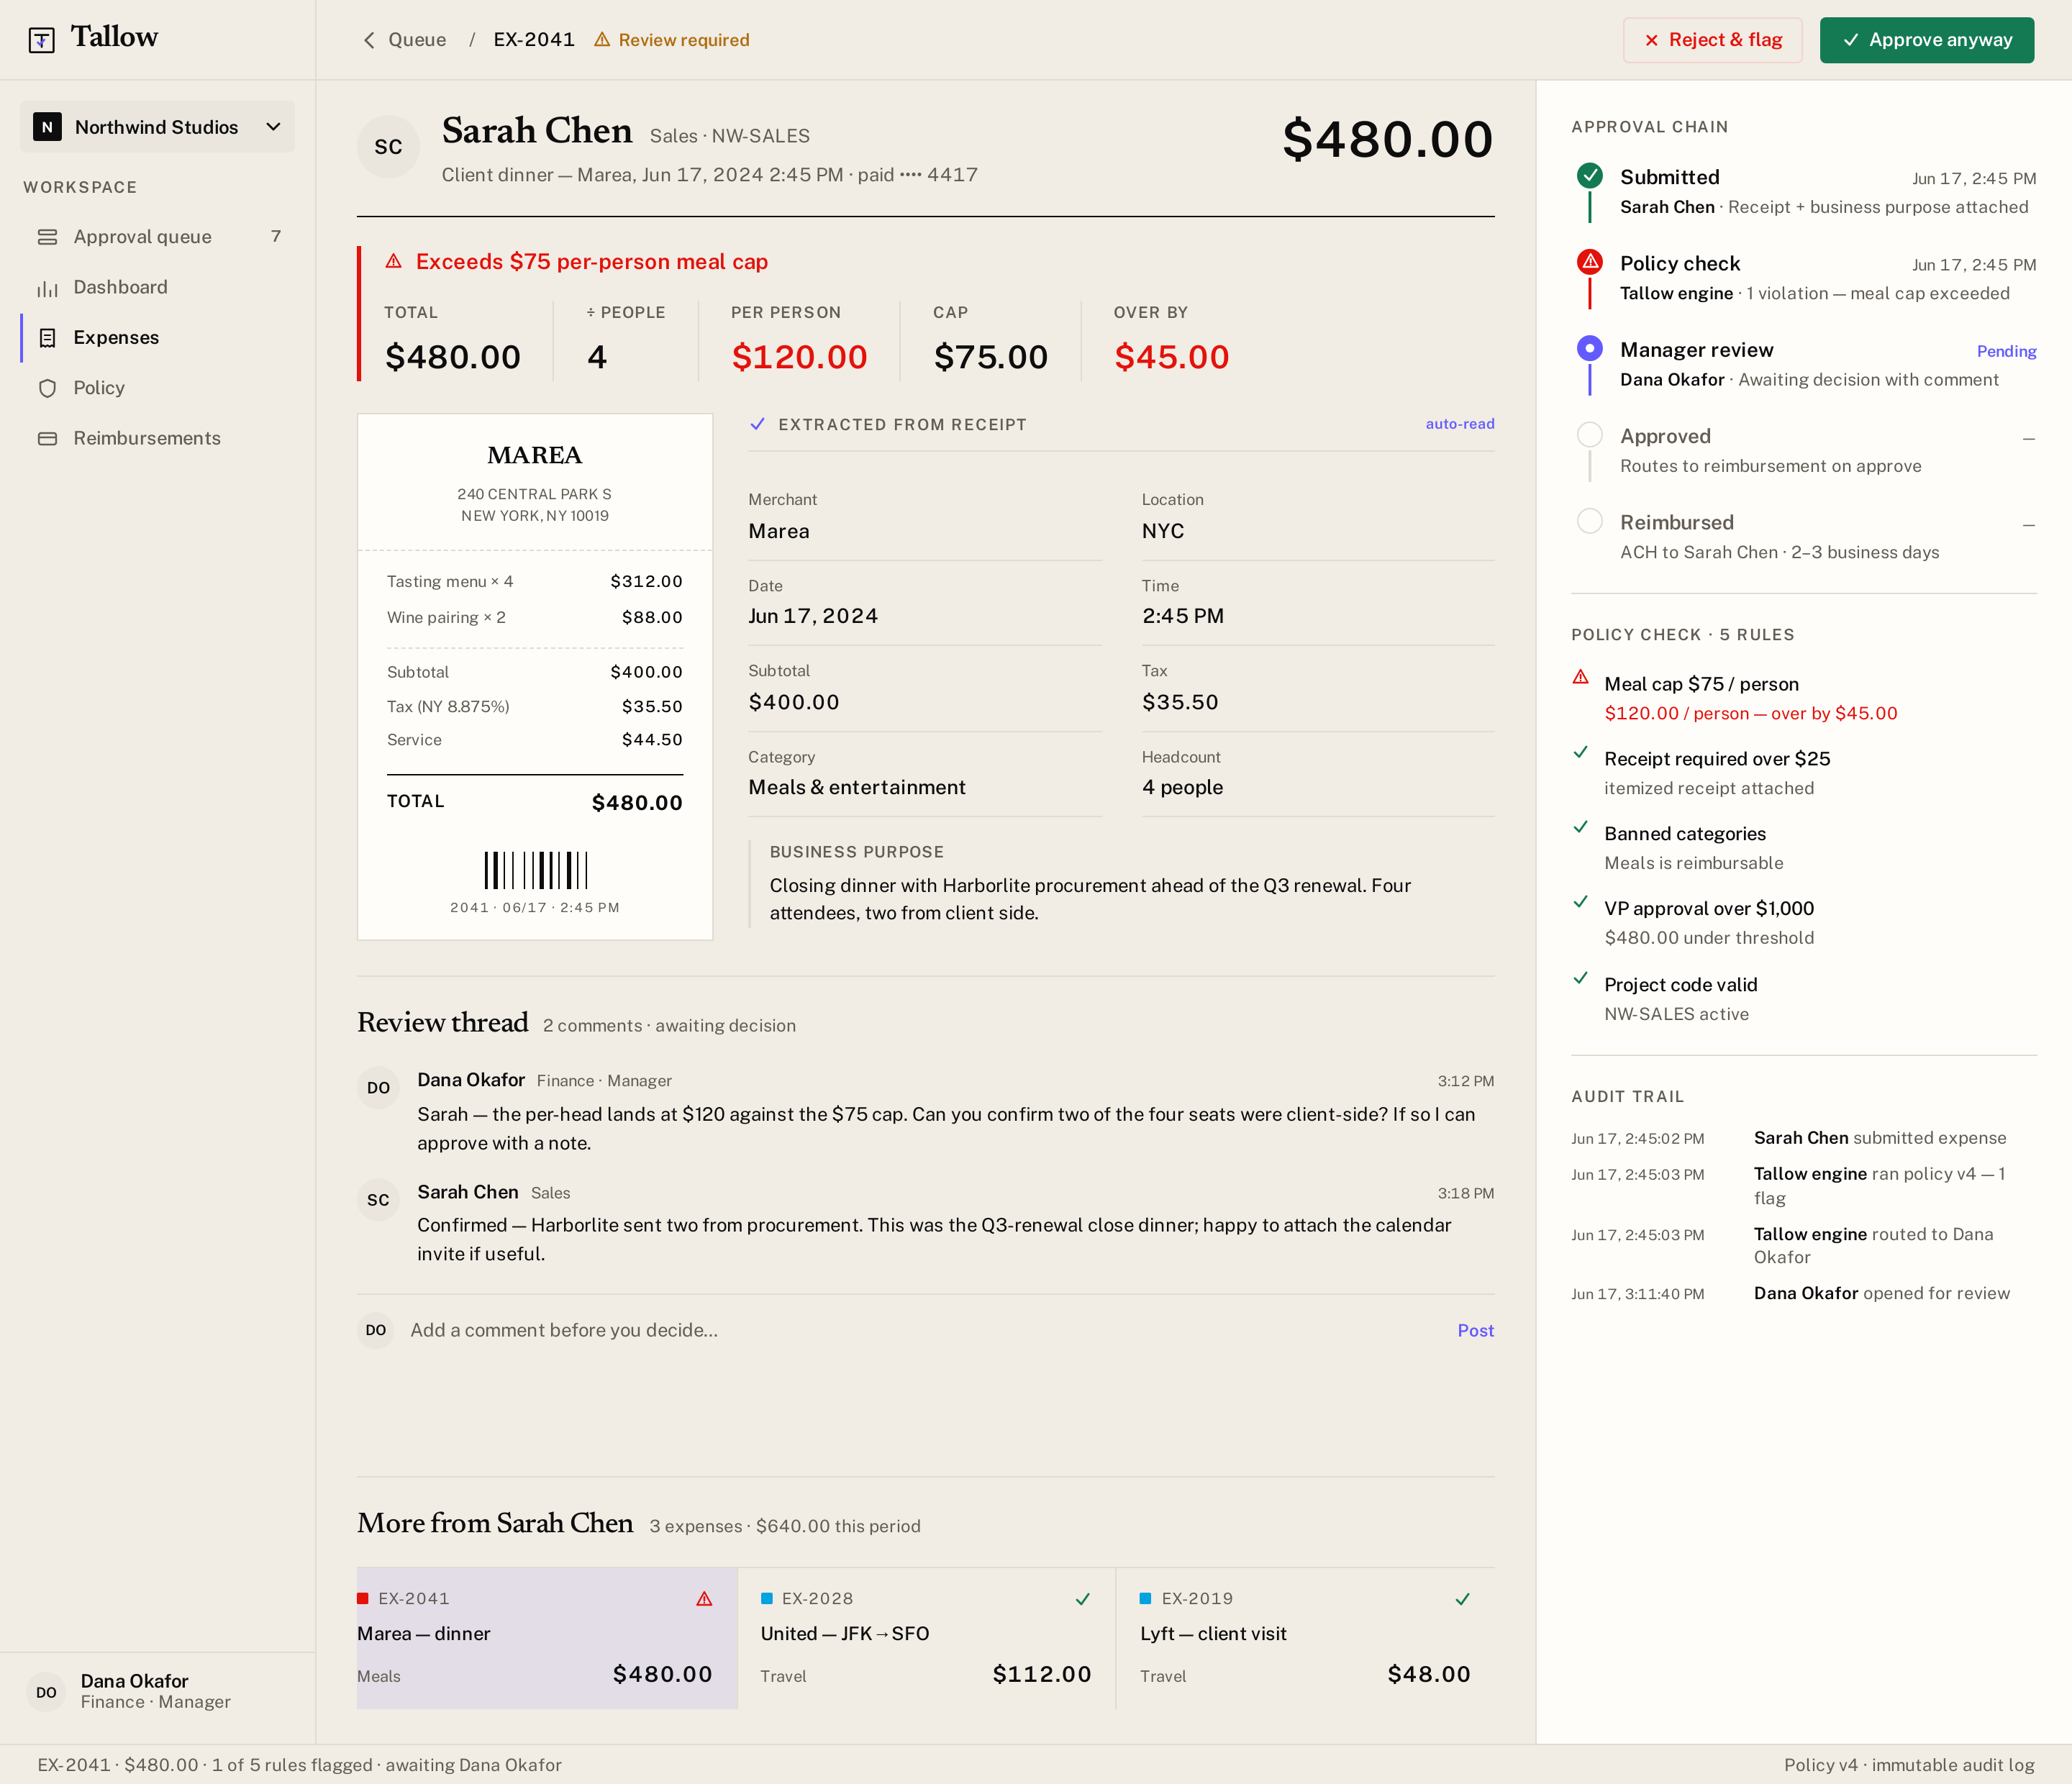Open the Northwind Studios workspace dropdown

click(x=157, y=127)
